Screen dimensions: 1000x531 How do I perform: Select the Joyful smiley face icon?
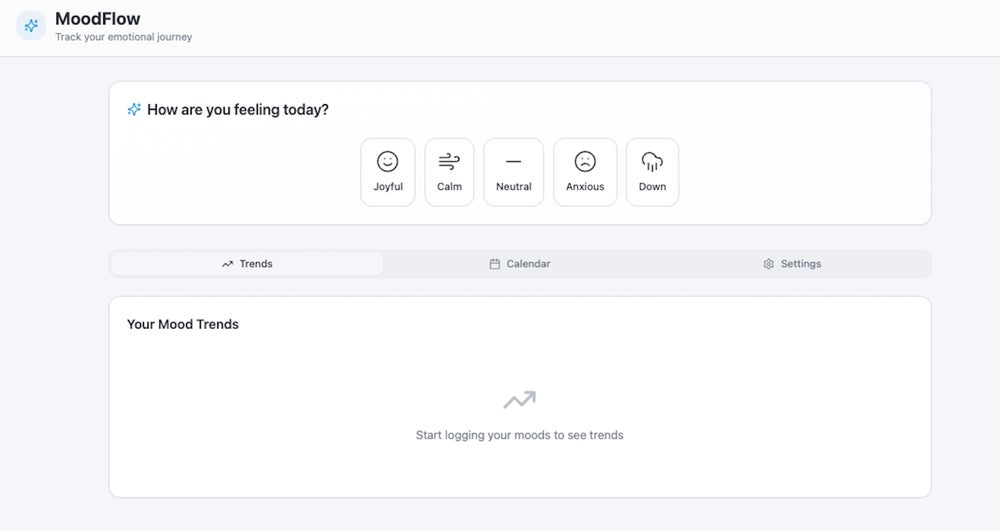[387, 161]
